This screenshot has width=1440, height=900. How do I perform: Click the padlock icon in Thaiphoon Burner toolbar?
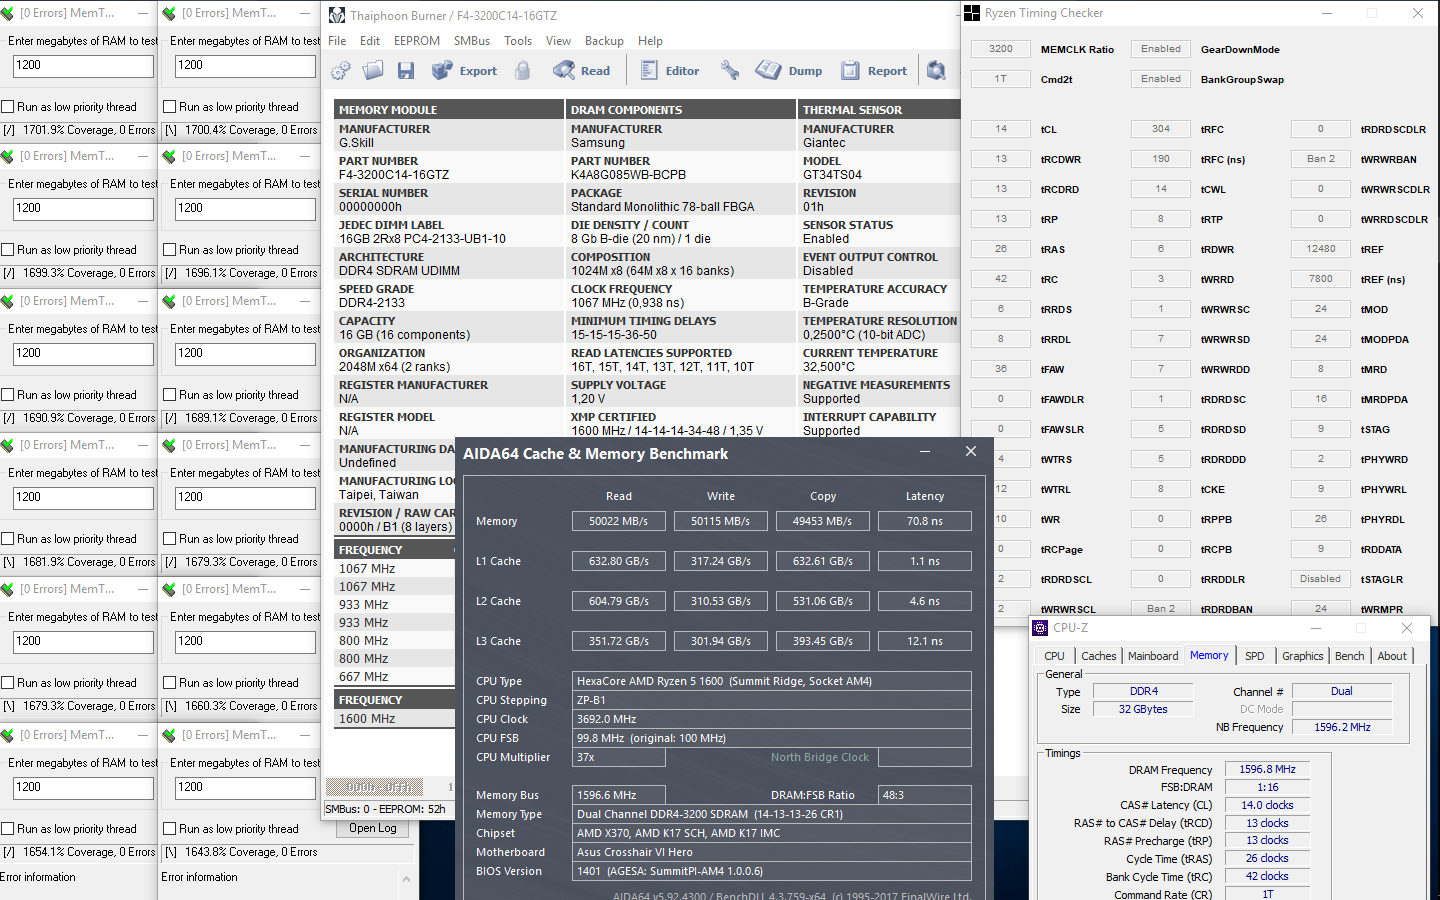click(522, 71)
